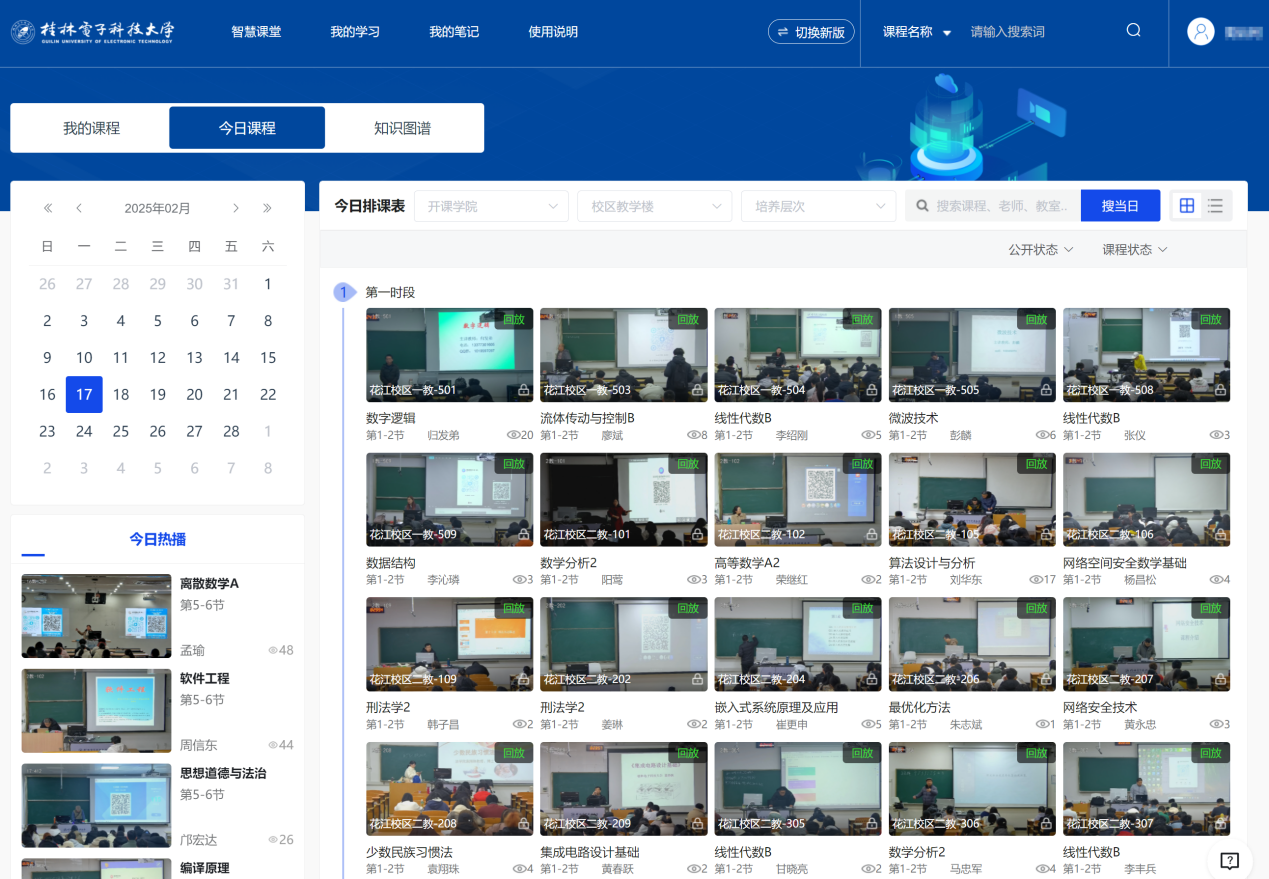This screenshot has height=879, width=1269.
Task: Open the 微波技术 course title
Action: 914,418
